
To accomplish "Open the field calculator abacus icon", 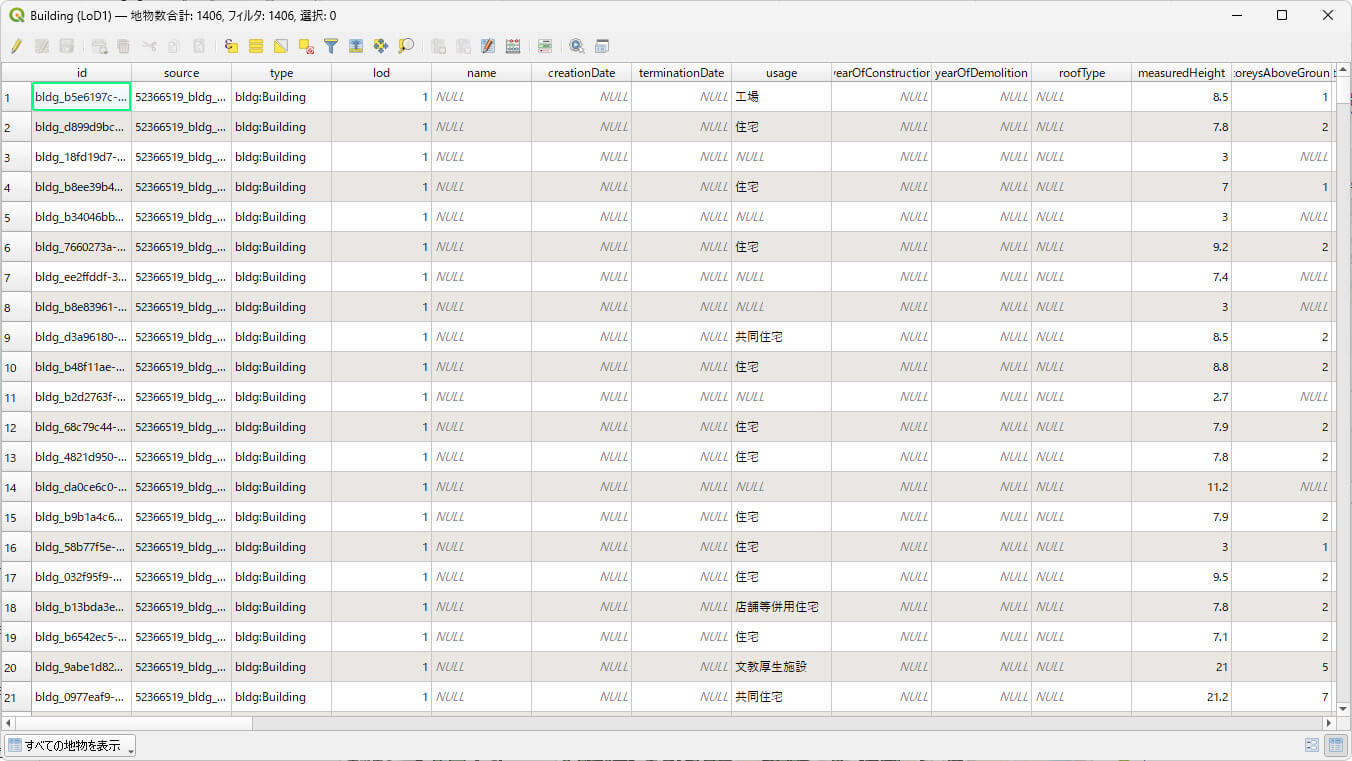I will 513,46.
